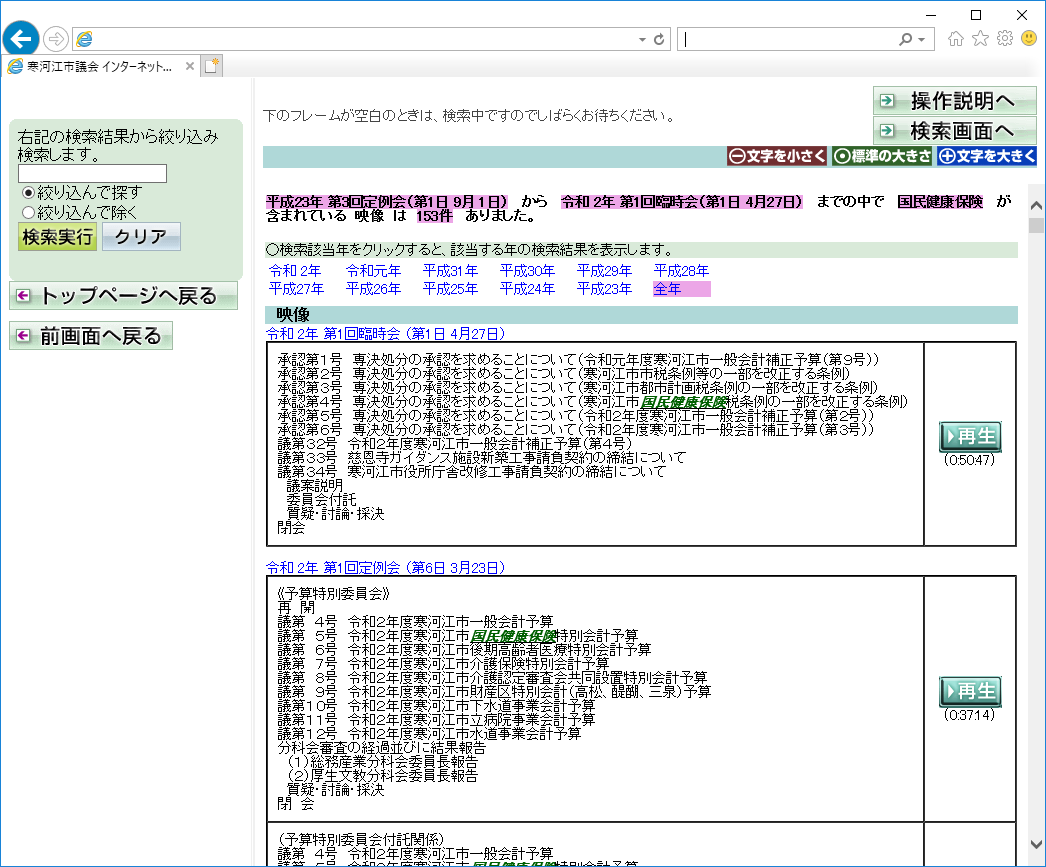
Task: Show results for 平成30年
Action: [527, 271]
